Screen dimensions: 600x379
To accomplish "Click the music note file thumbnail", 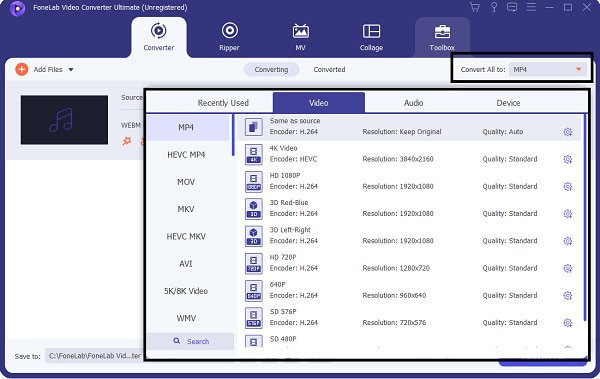I will click(x=64, y=120).
